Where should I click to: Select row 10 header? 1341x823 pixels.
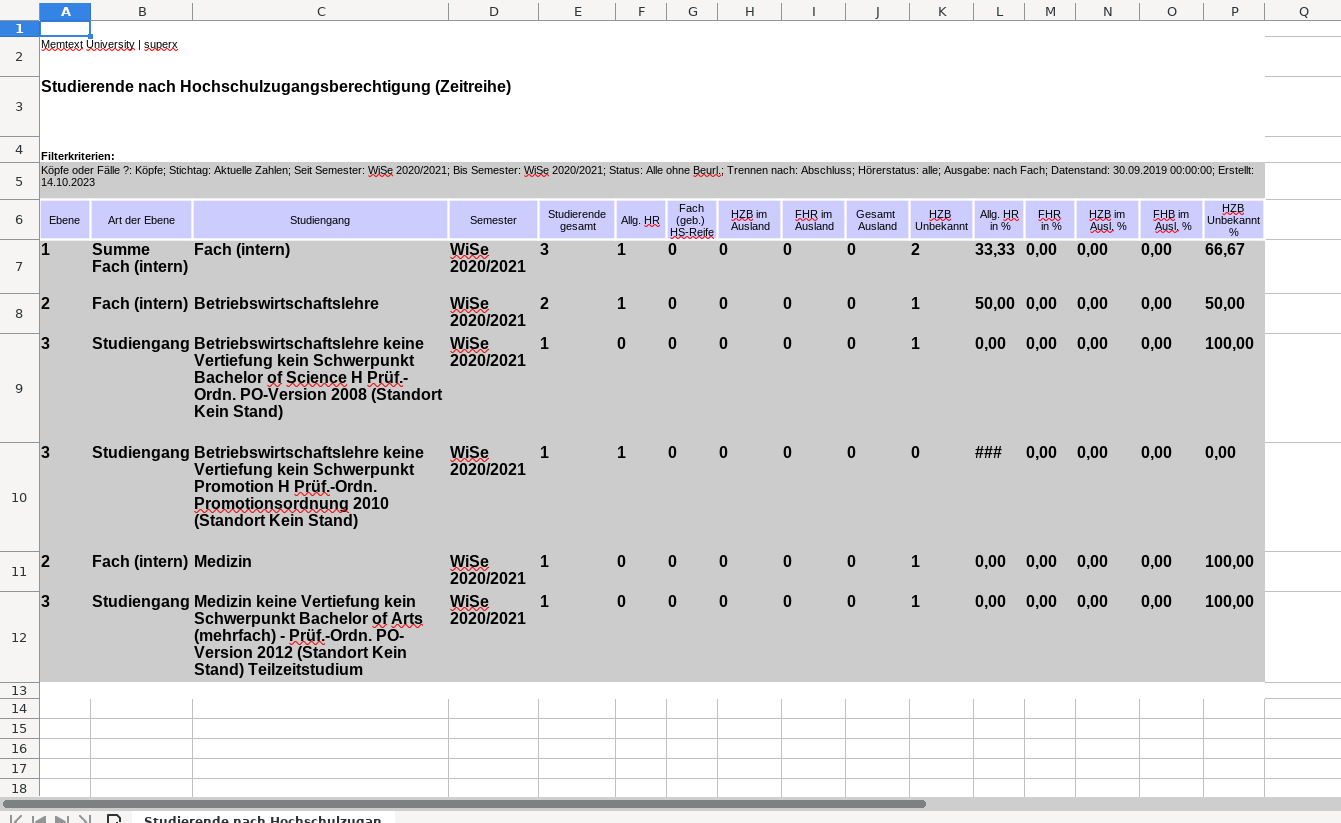tap(19, 497)
